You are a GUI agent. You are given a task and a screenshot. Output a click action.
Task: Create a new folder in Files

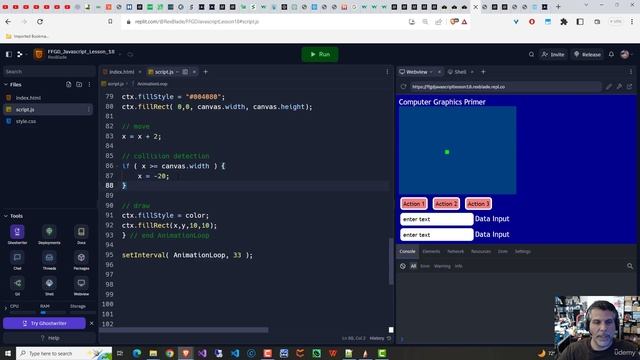(79, 84)
